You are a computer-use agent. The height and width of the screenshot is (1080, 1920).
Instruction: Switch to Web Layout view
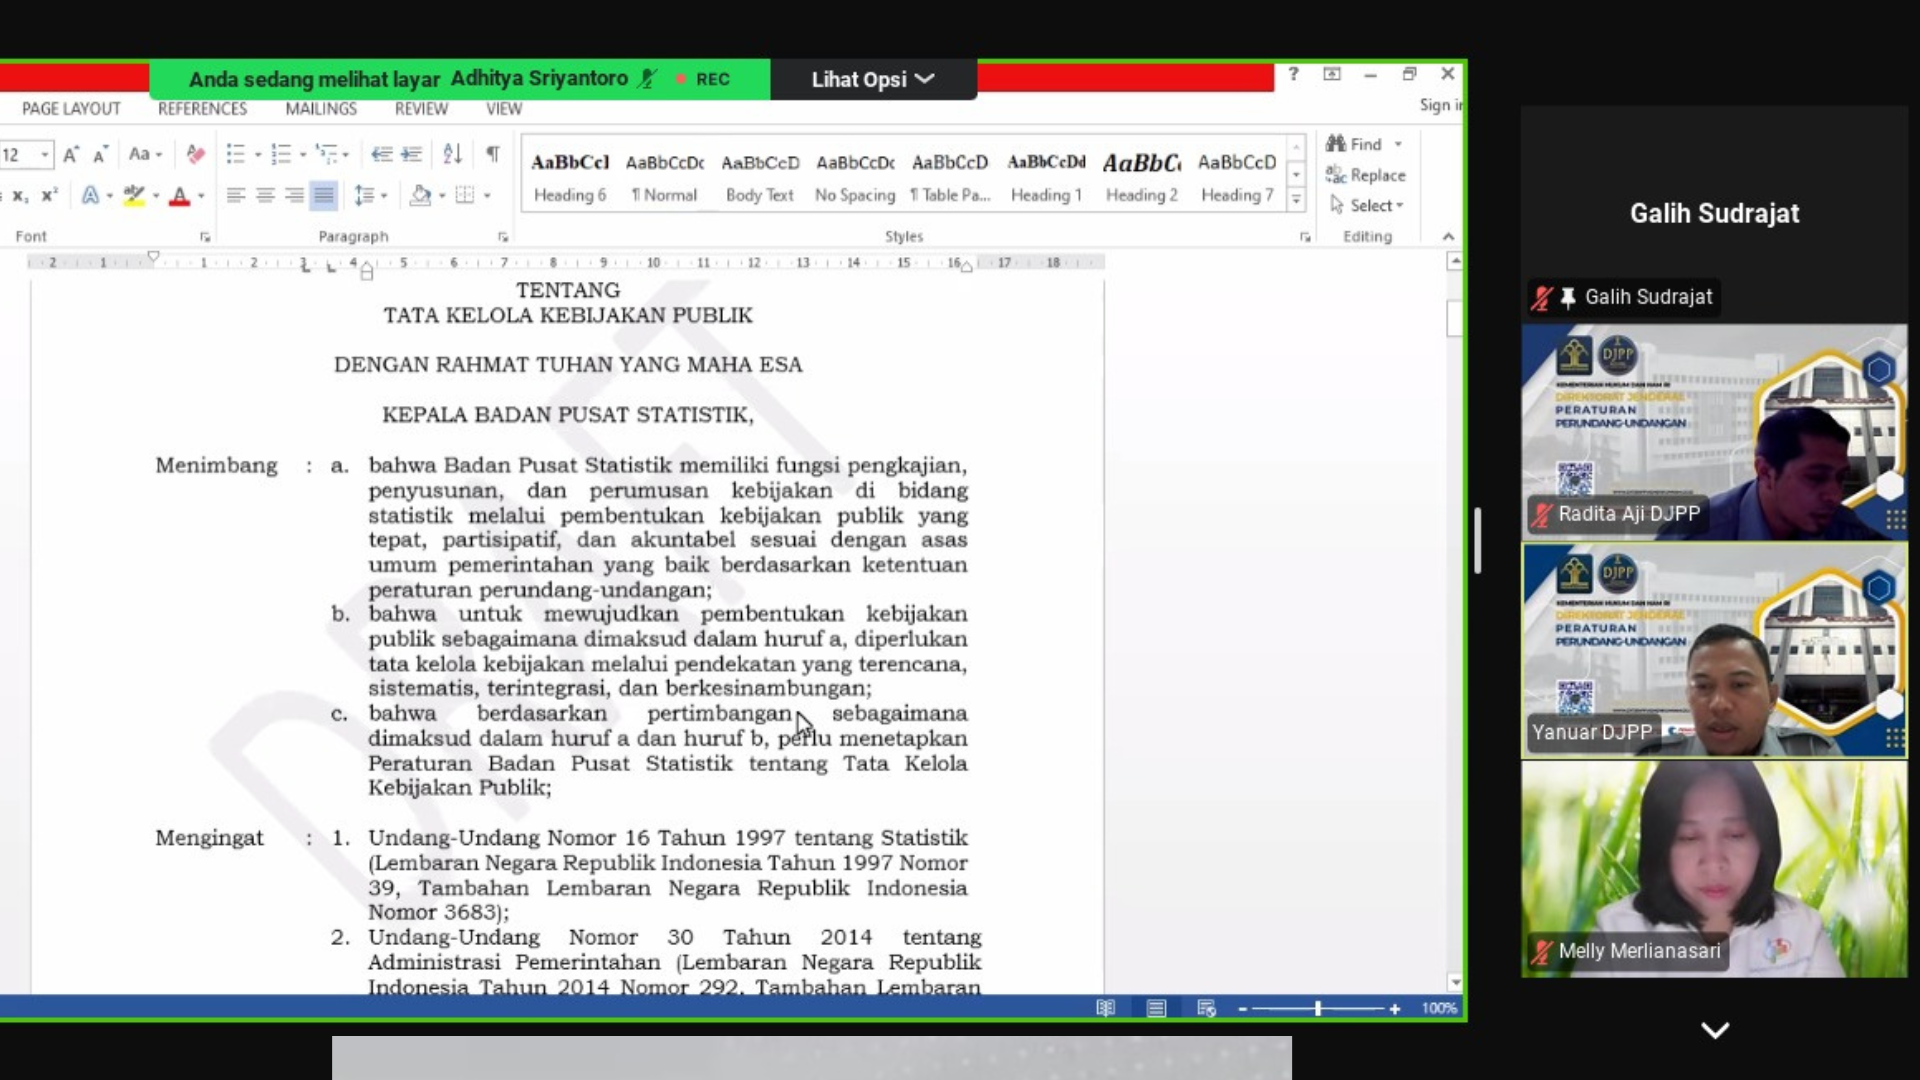point(1206,1008)
